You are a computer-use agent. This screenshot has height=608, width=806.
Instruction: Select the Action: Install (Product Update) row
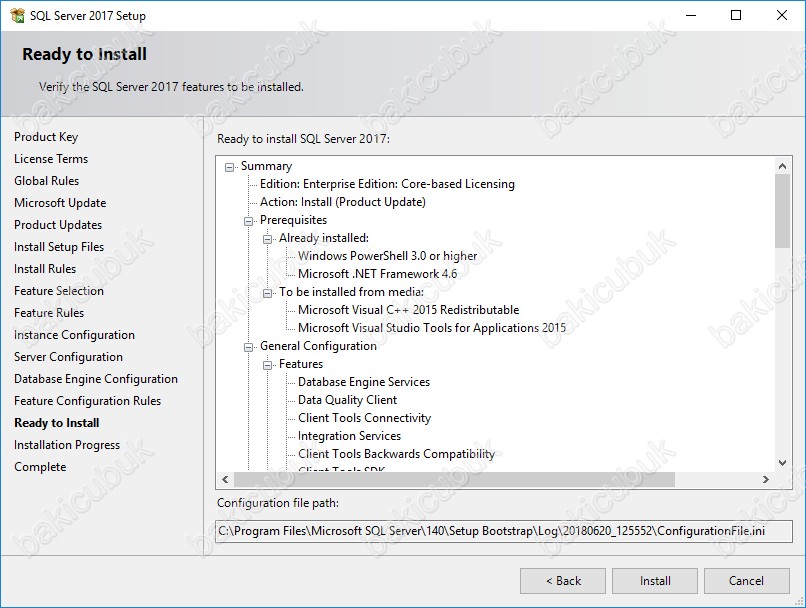[343, 202]
